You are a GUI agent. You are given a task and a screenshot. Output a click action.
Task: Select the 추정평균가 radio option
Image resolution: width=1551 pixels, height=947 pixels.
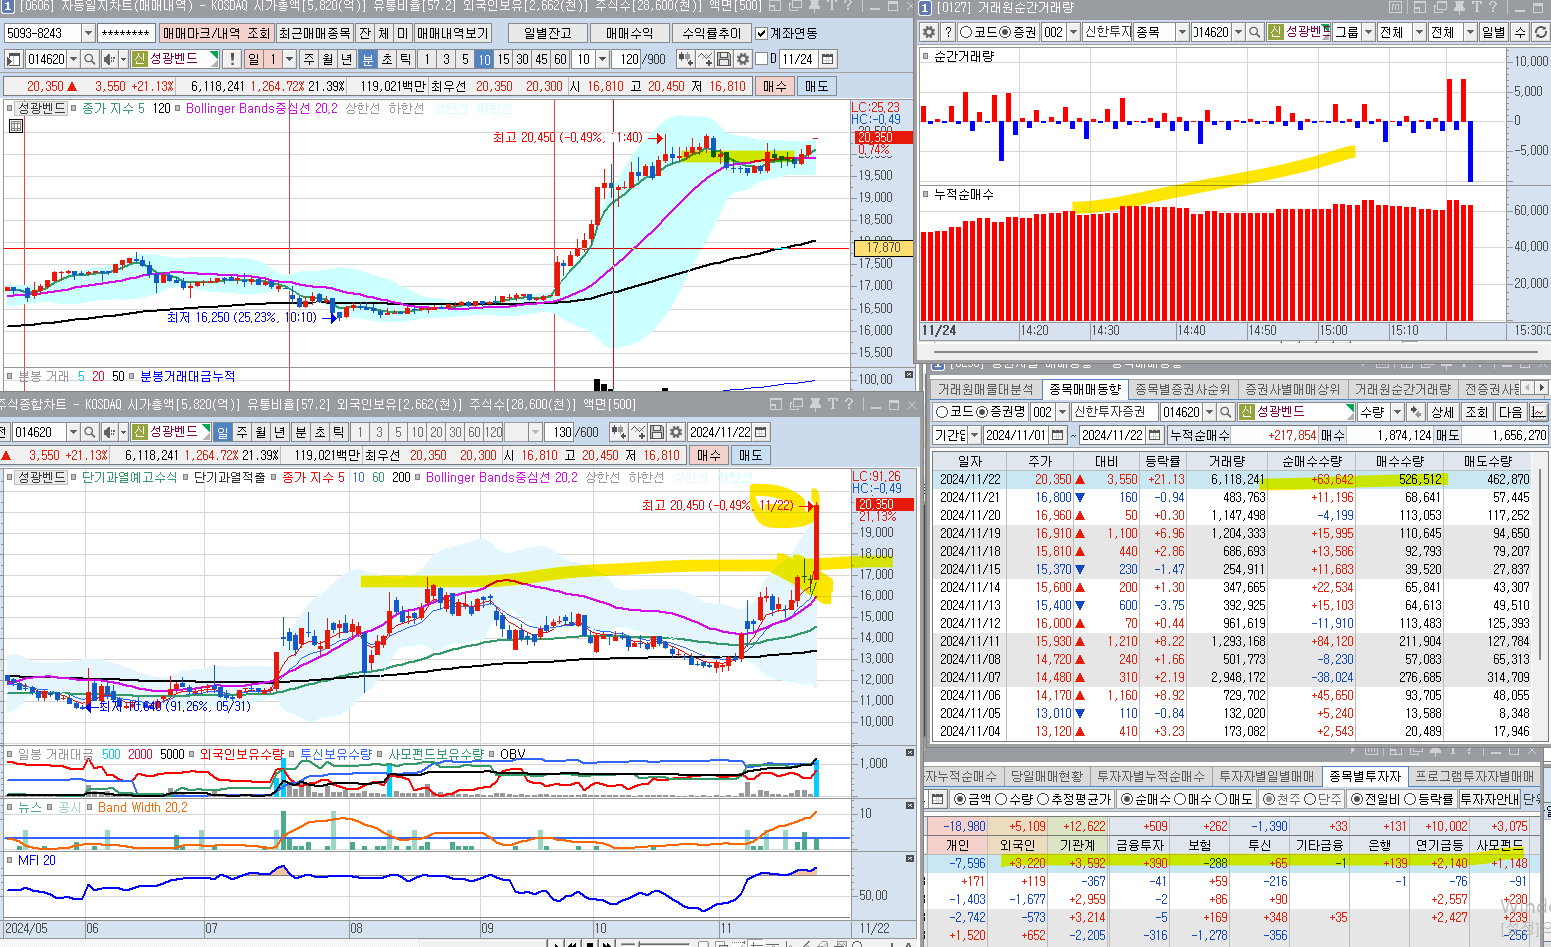tap(1042, 799)
